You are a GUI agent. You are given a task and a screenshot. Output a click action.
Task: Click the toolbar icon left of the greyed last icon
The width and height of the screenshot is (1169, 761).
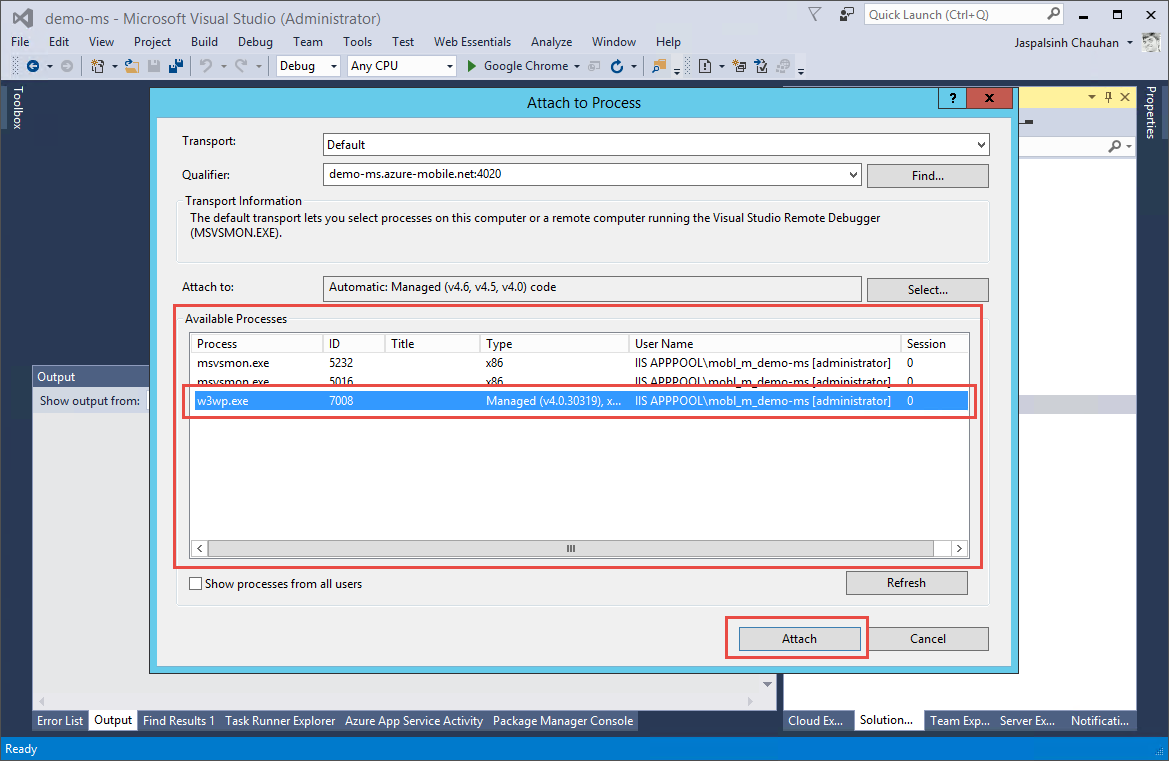pyautogui.click(x=761, y=66)
